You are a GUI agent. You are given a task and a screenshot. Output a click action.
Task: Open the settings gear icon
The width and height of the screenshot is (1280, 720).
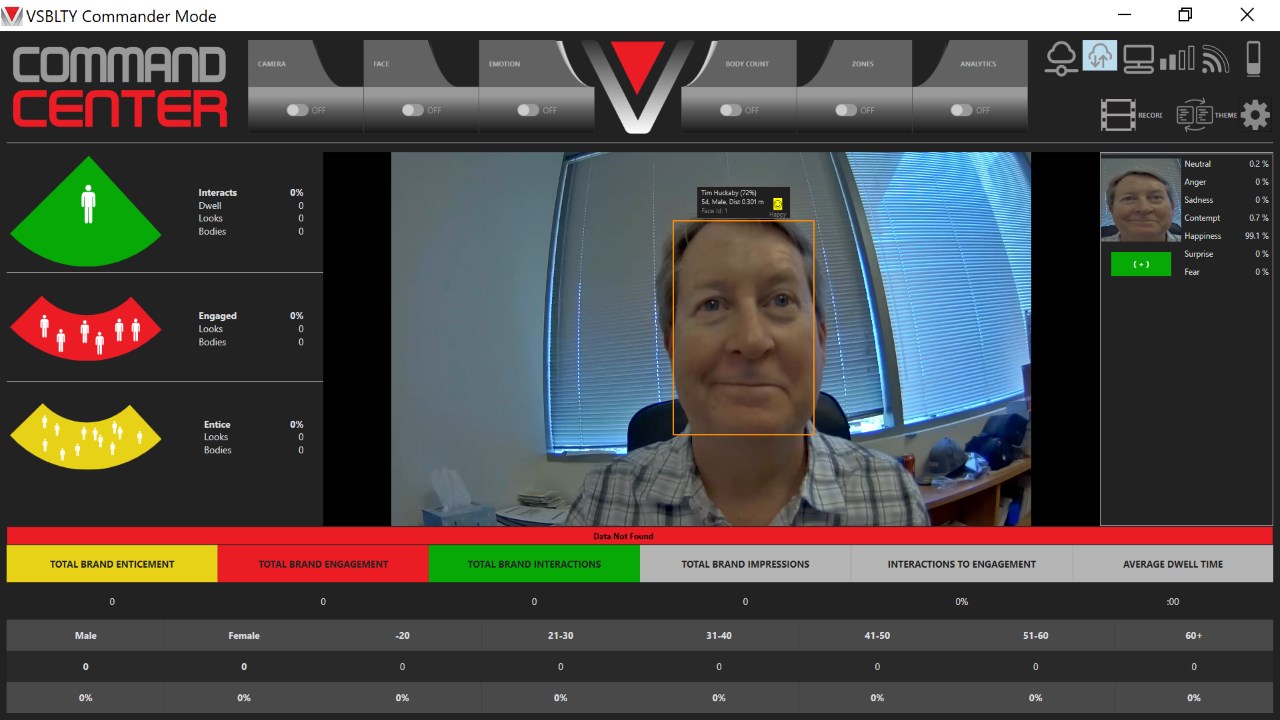[x=1255, y=115]
